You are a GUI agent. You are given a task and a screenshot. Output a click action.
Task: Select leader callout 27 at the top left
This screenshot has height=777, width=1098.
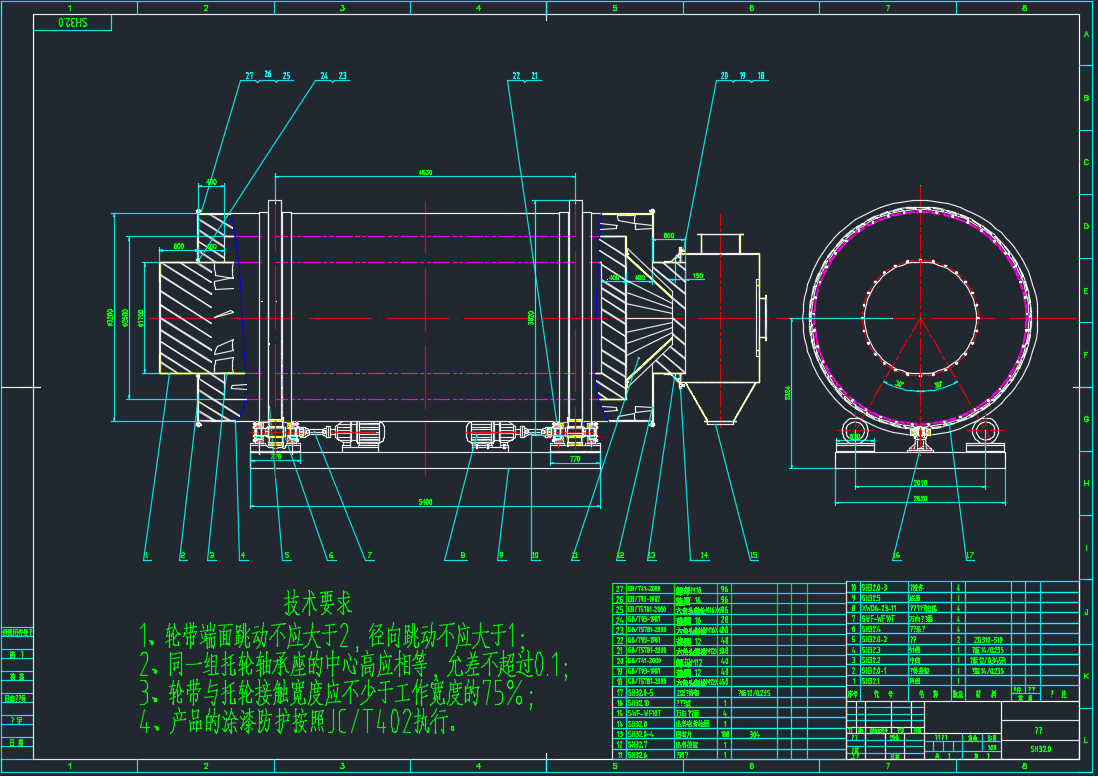[x=249, y=76]
